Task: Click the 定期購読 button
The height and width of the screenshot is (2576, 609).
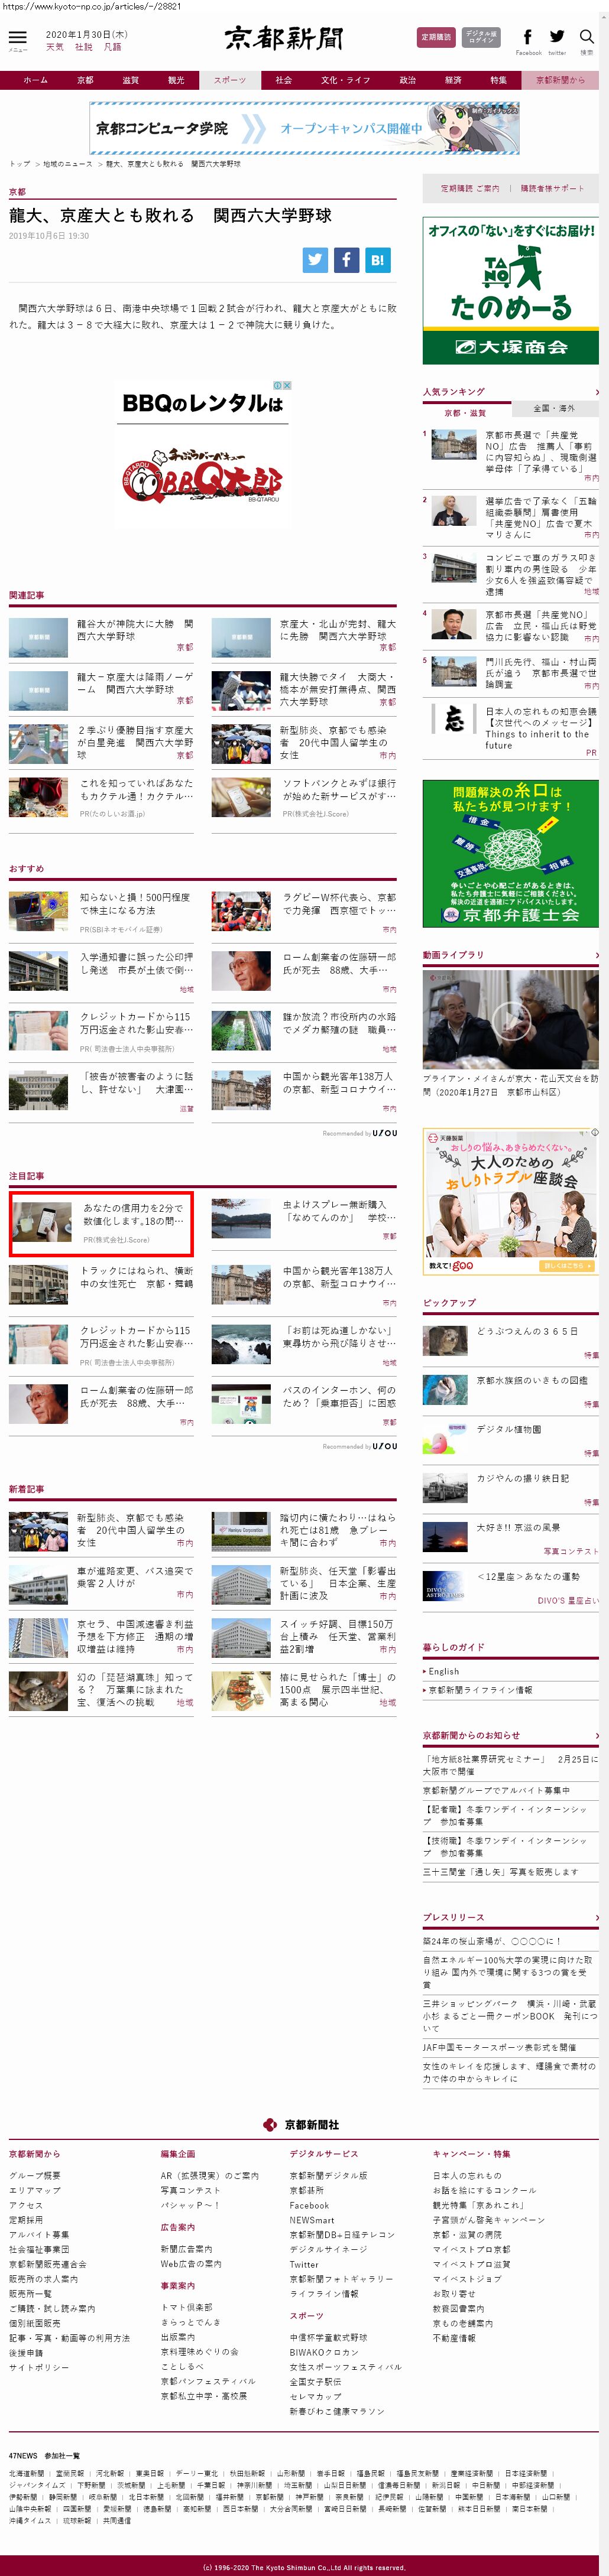Action: pyautogui.click(x=436, y=37)
